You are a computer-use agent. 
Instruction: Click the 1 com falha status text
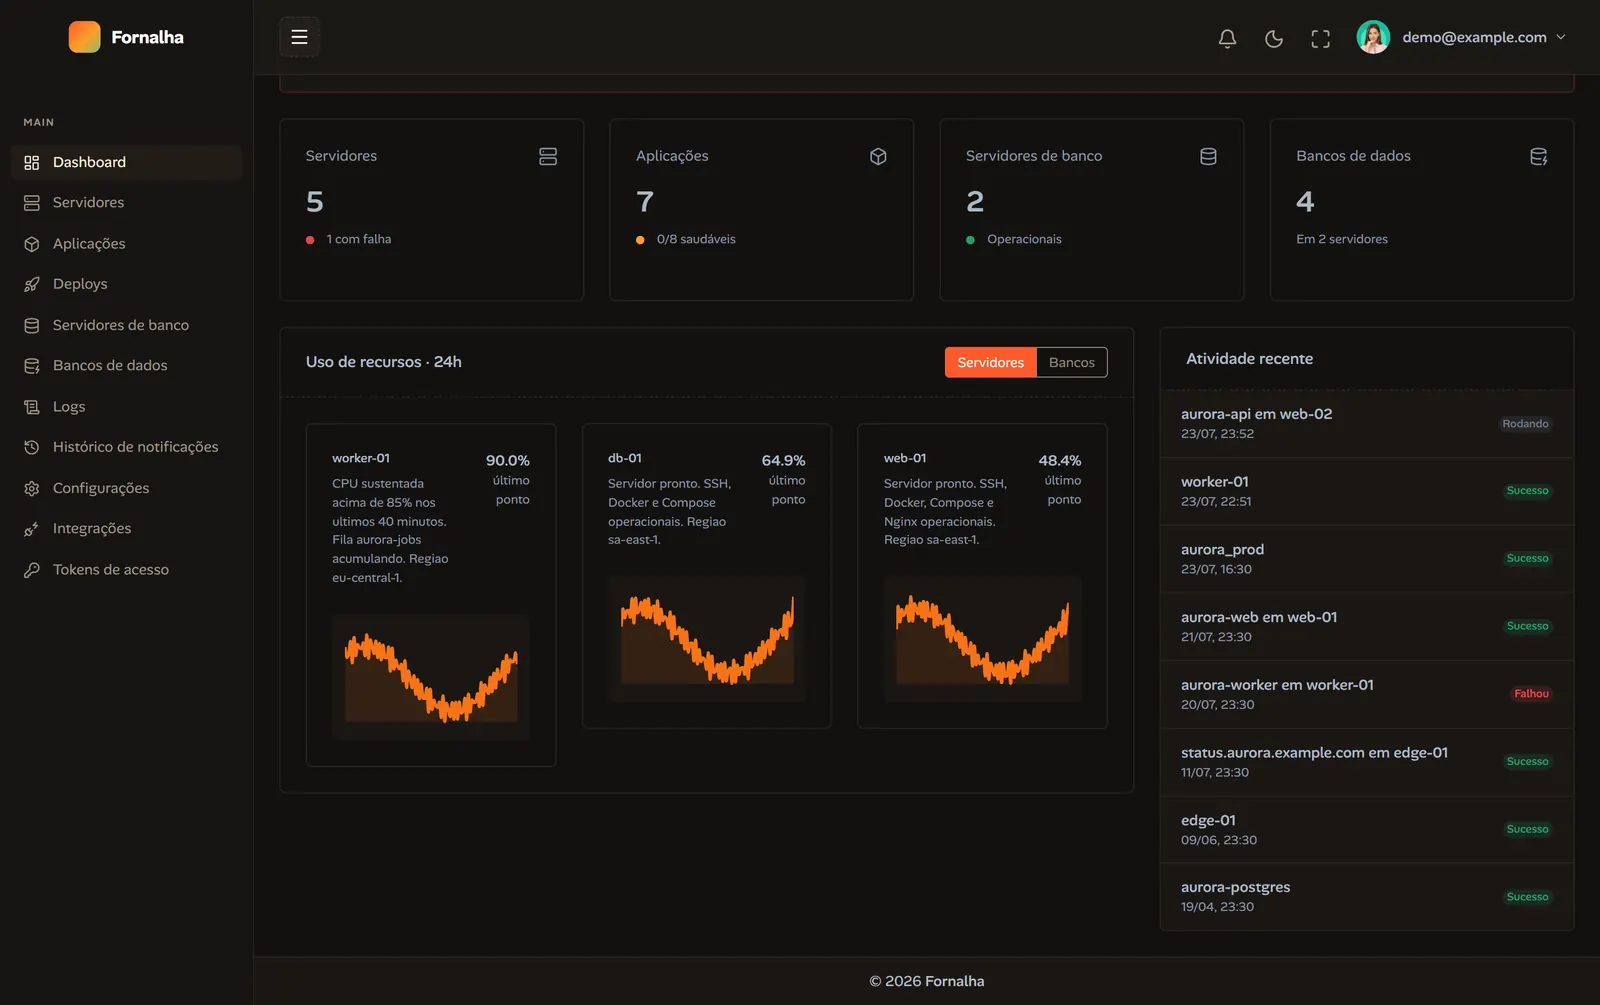tap(359, 239)
